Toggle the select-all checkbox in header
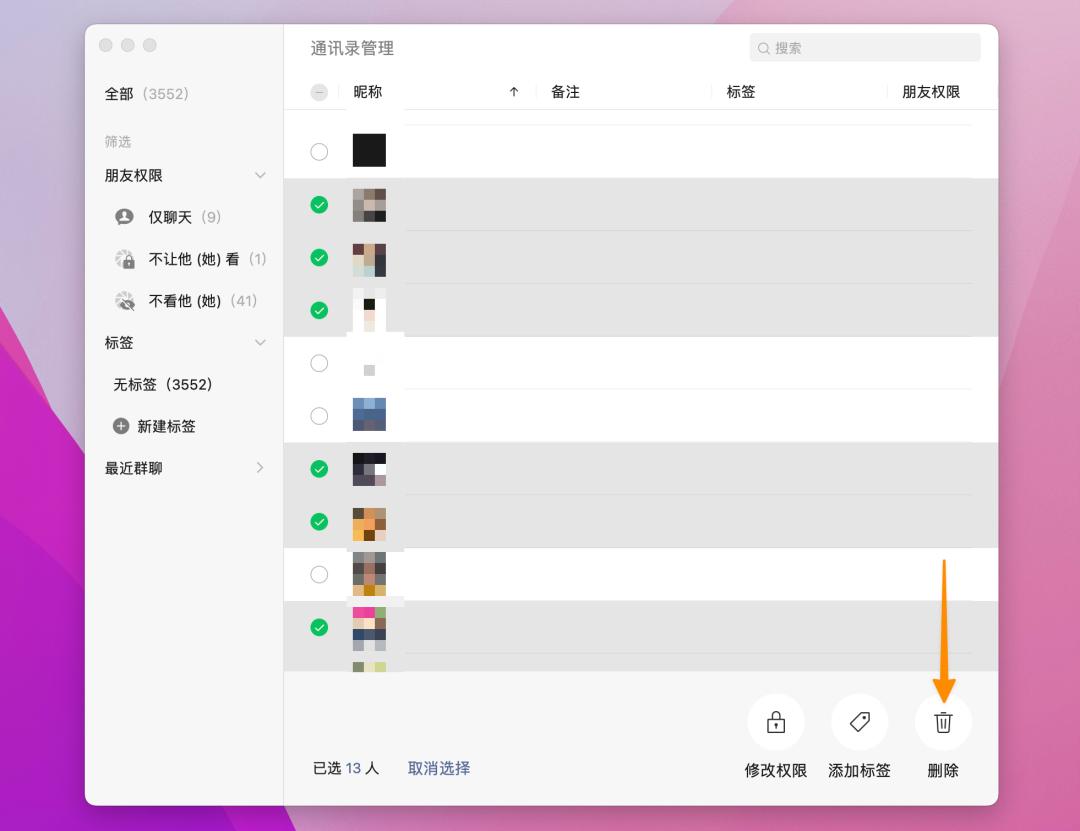 [319, 91]
